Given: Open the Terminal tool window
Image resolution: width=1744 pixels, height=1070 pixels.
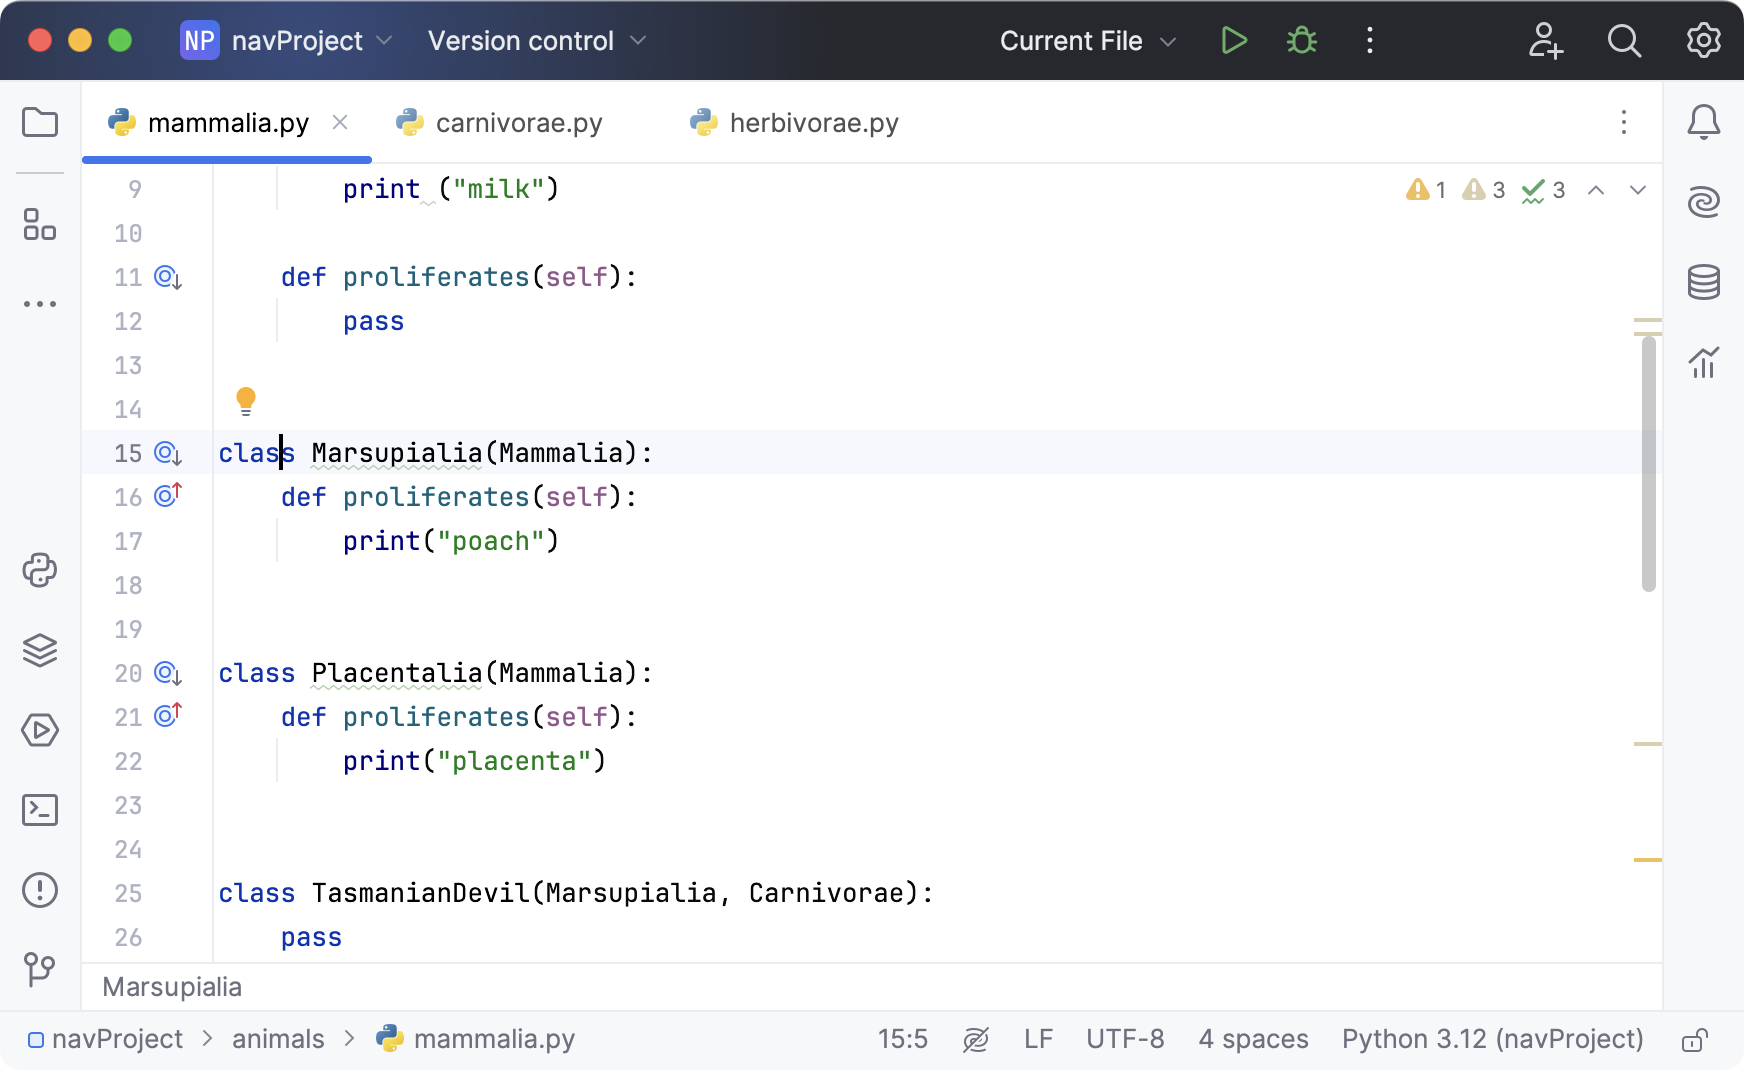Looking at the screenshot, I should coord(40,810).
